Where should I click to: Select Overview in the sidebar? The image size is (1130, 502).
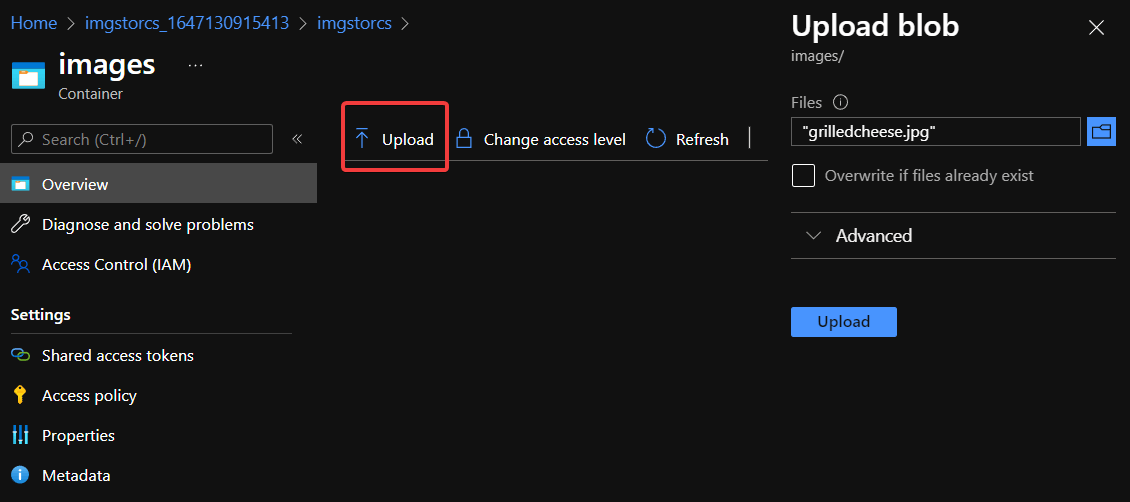75,184
